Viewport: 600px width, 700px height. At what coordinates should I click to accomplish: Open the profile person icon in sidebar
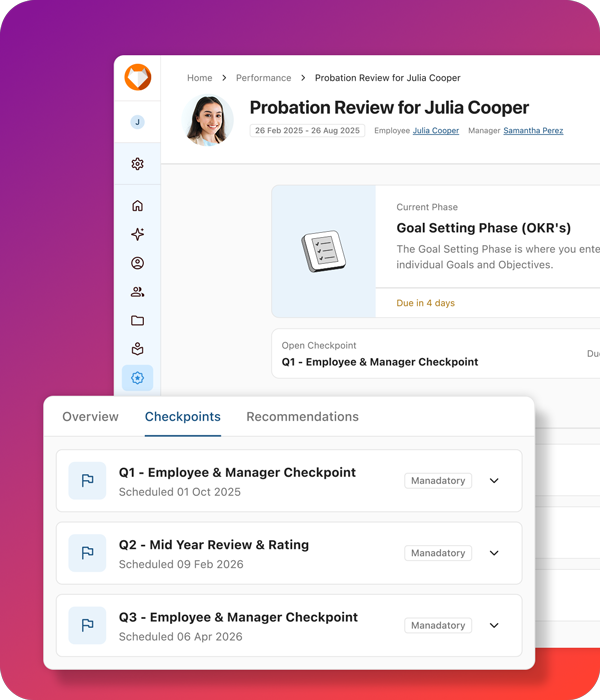137,263
